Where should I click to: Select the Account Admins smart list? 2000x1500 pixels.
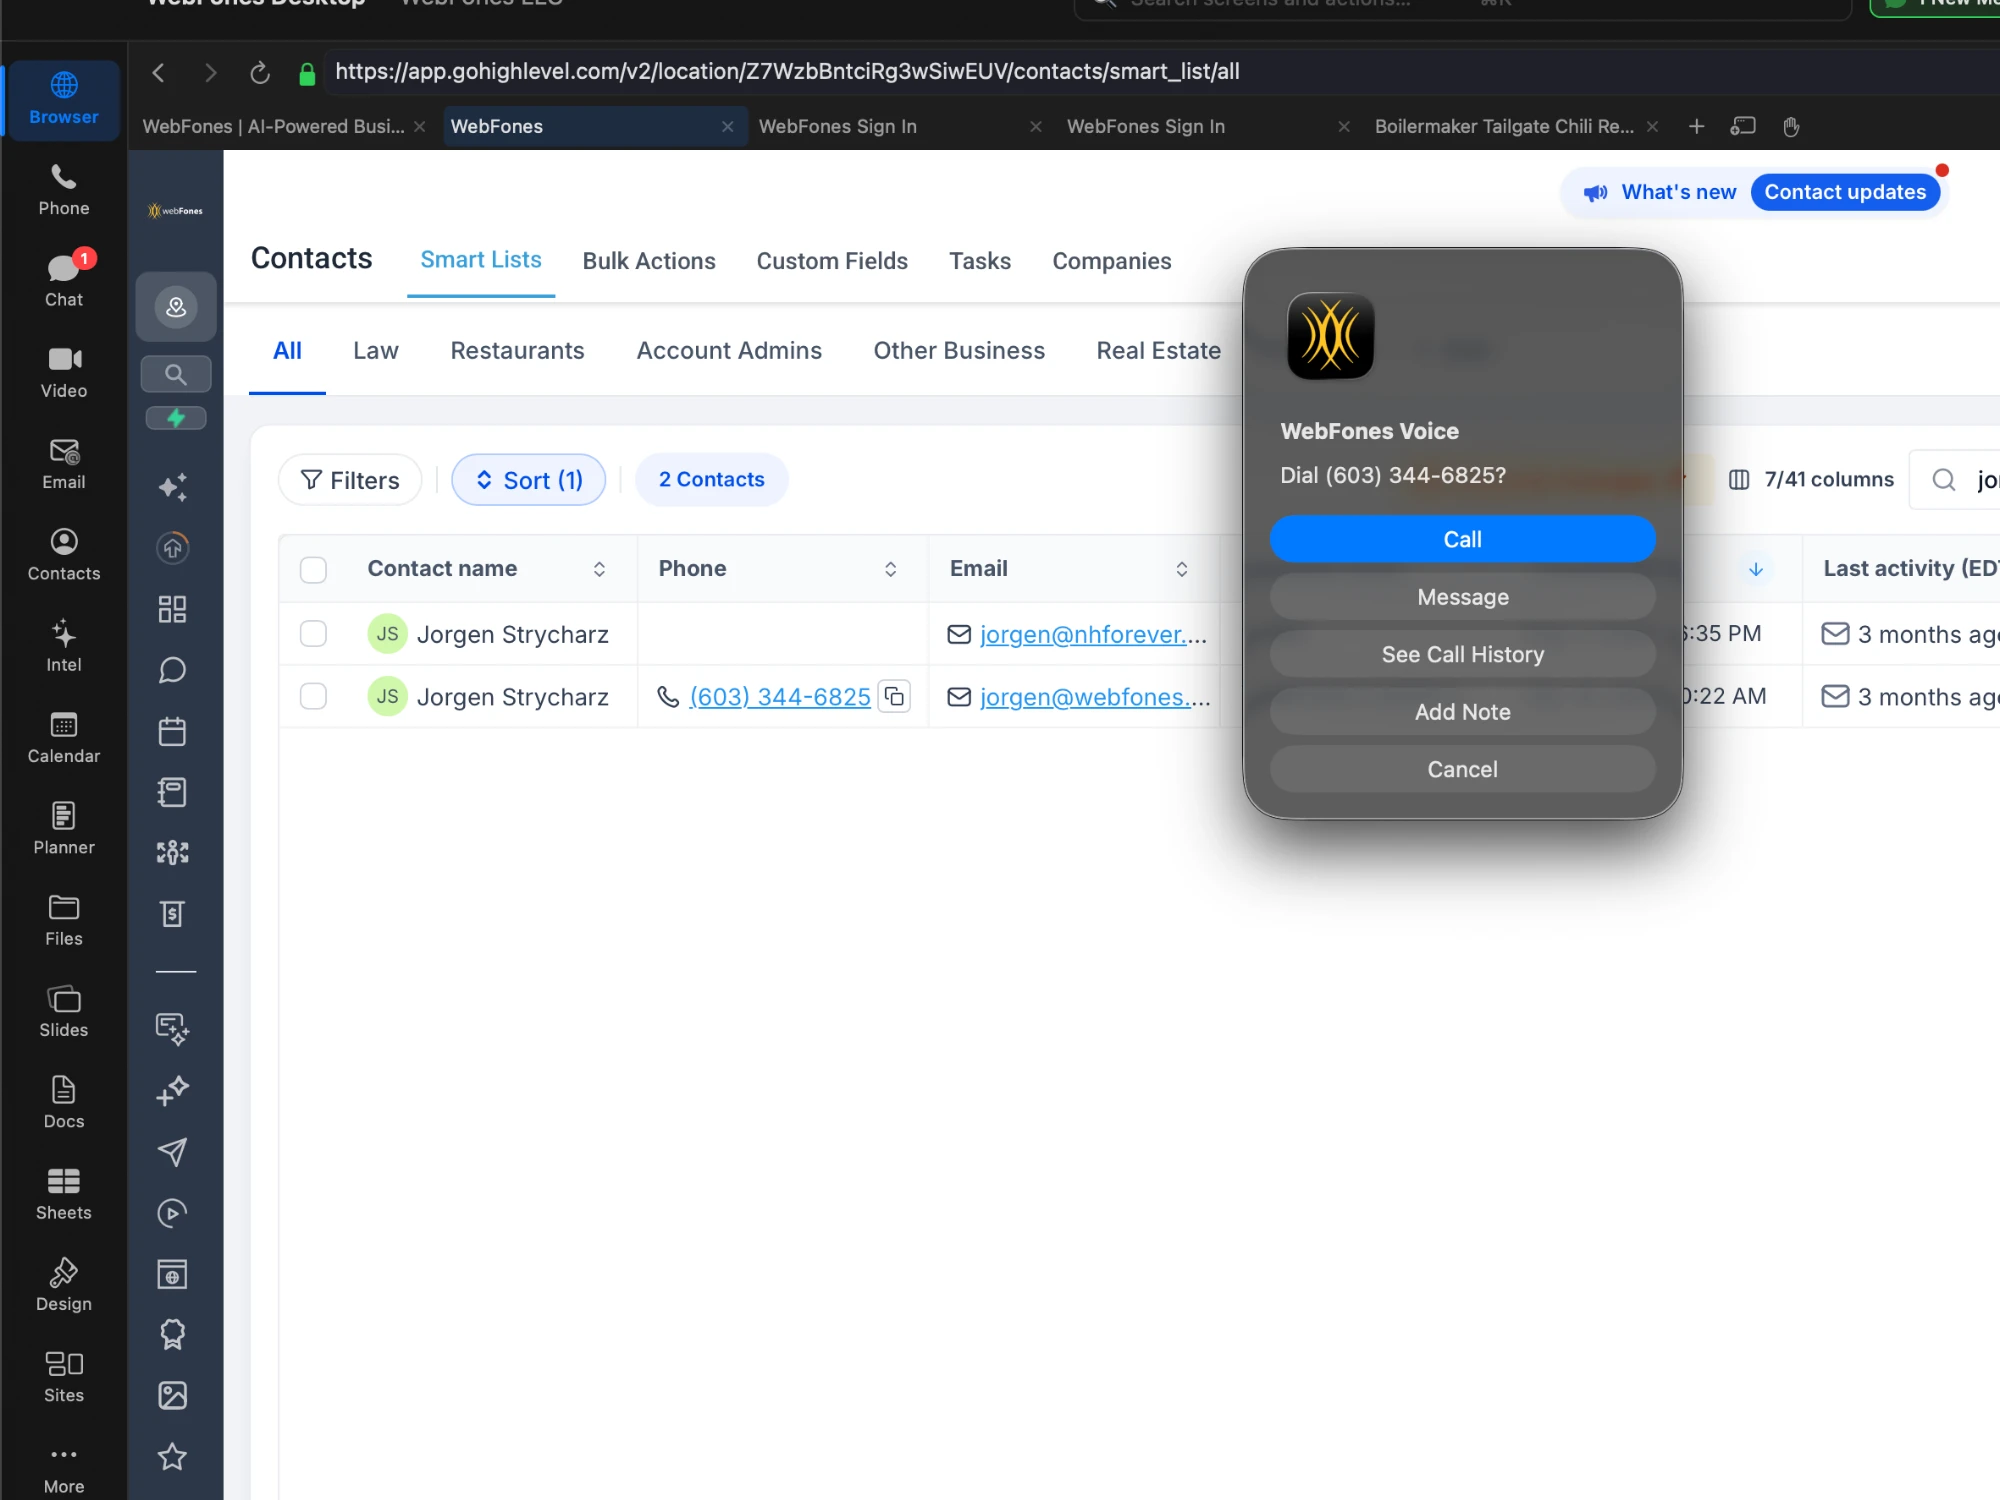pos(729,351)
